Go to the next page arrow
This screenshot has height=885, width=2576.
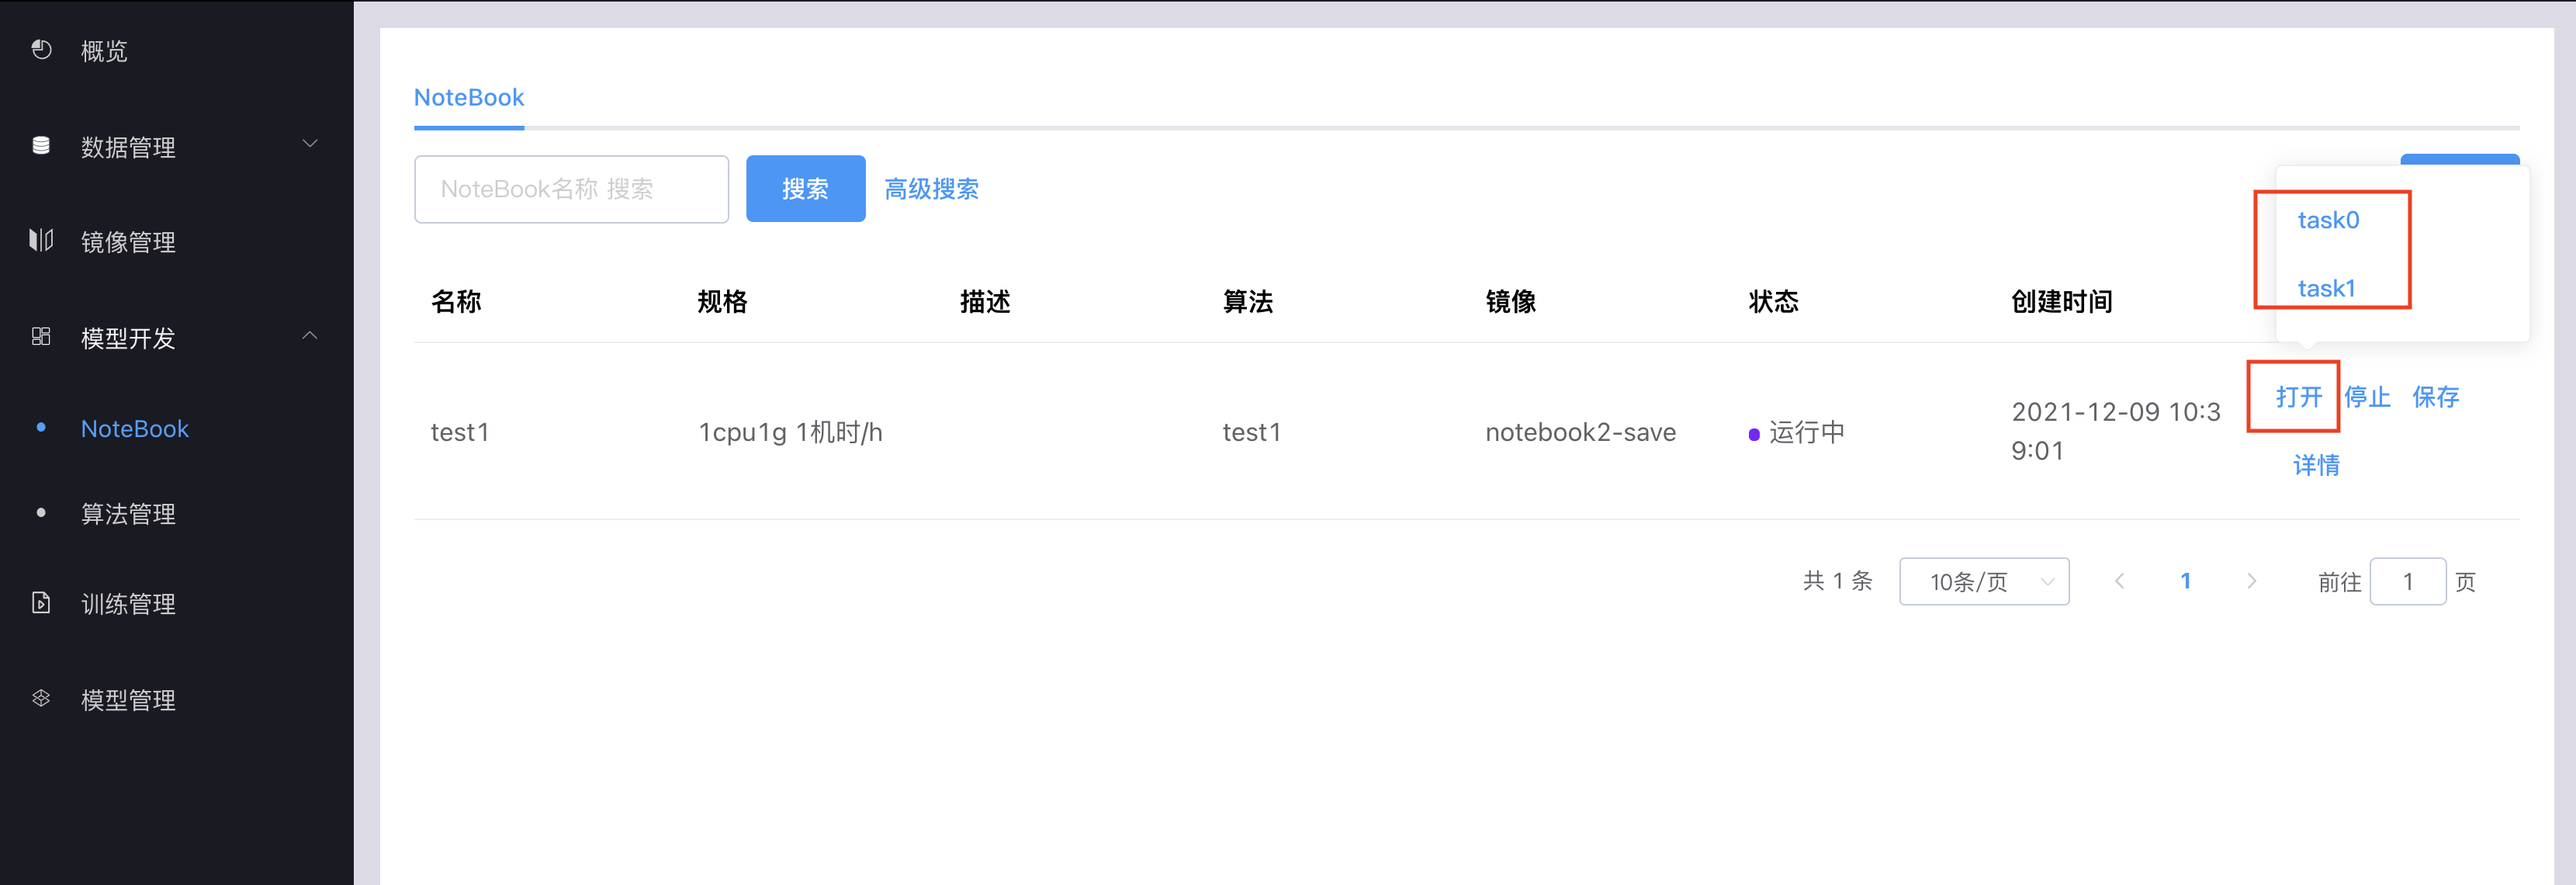tap(2251, 581)
